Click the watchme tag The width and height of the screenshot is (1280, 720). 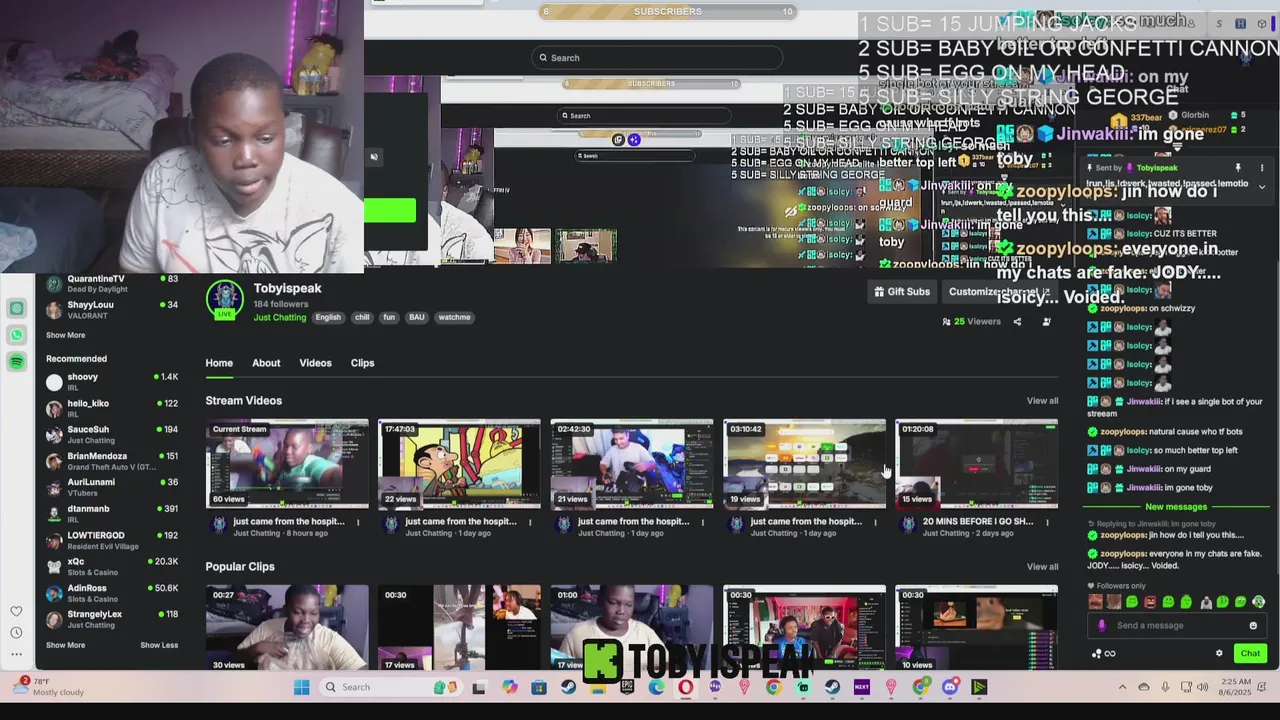point(454,317)
